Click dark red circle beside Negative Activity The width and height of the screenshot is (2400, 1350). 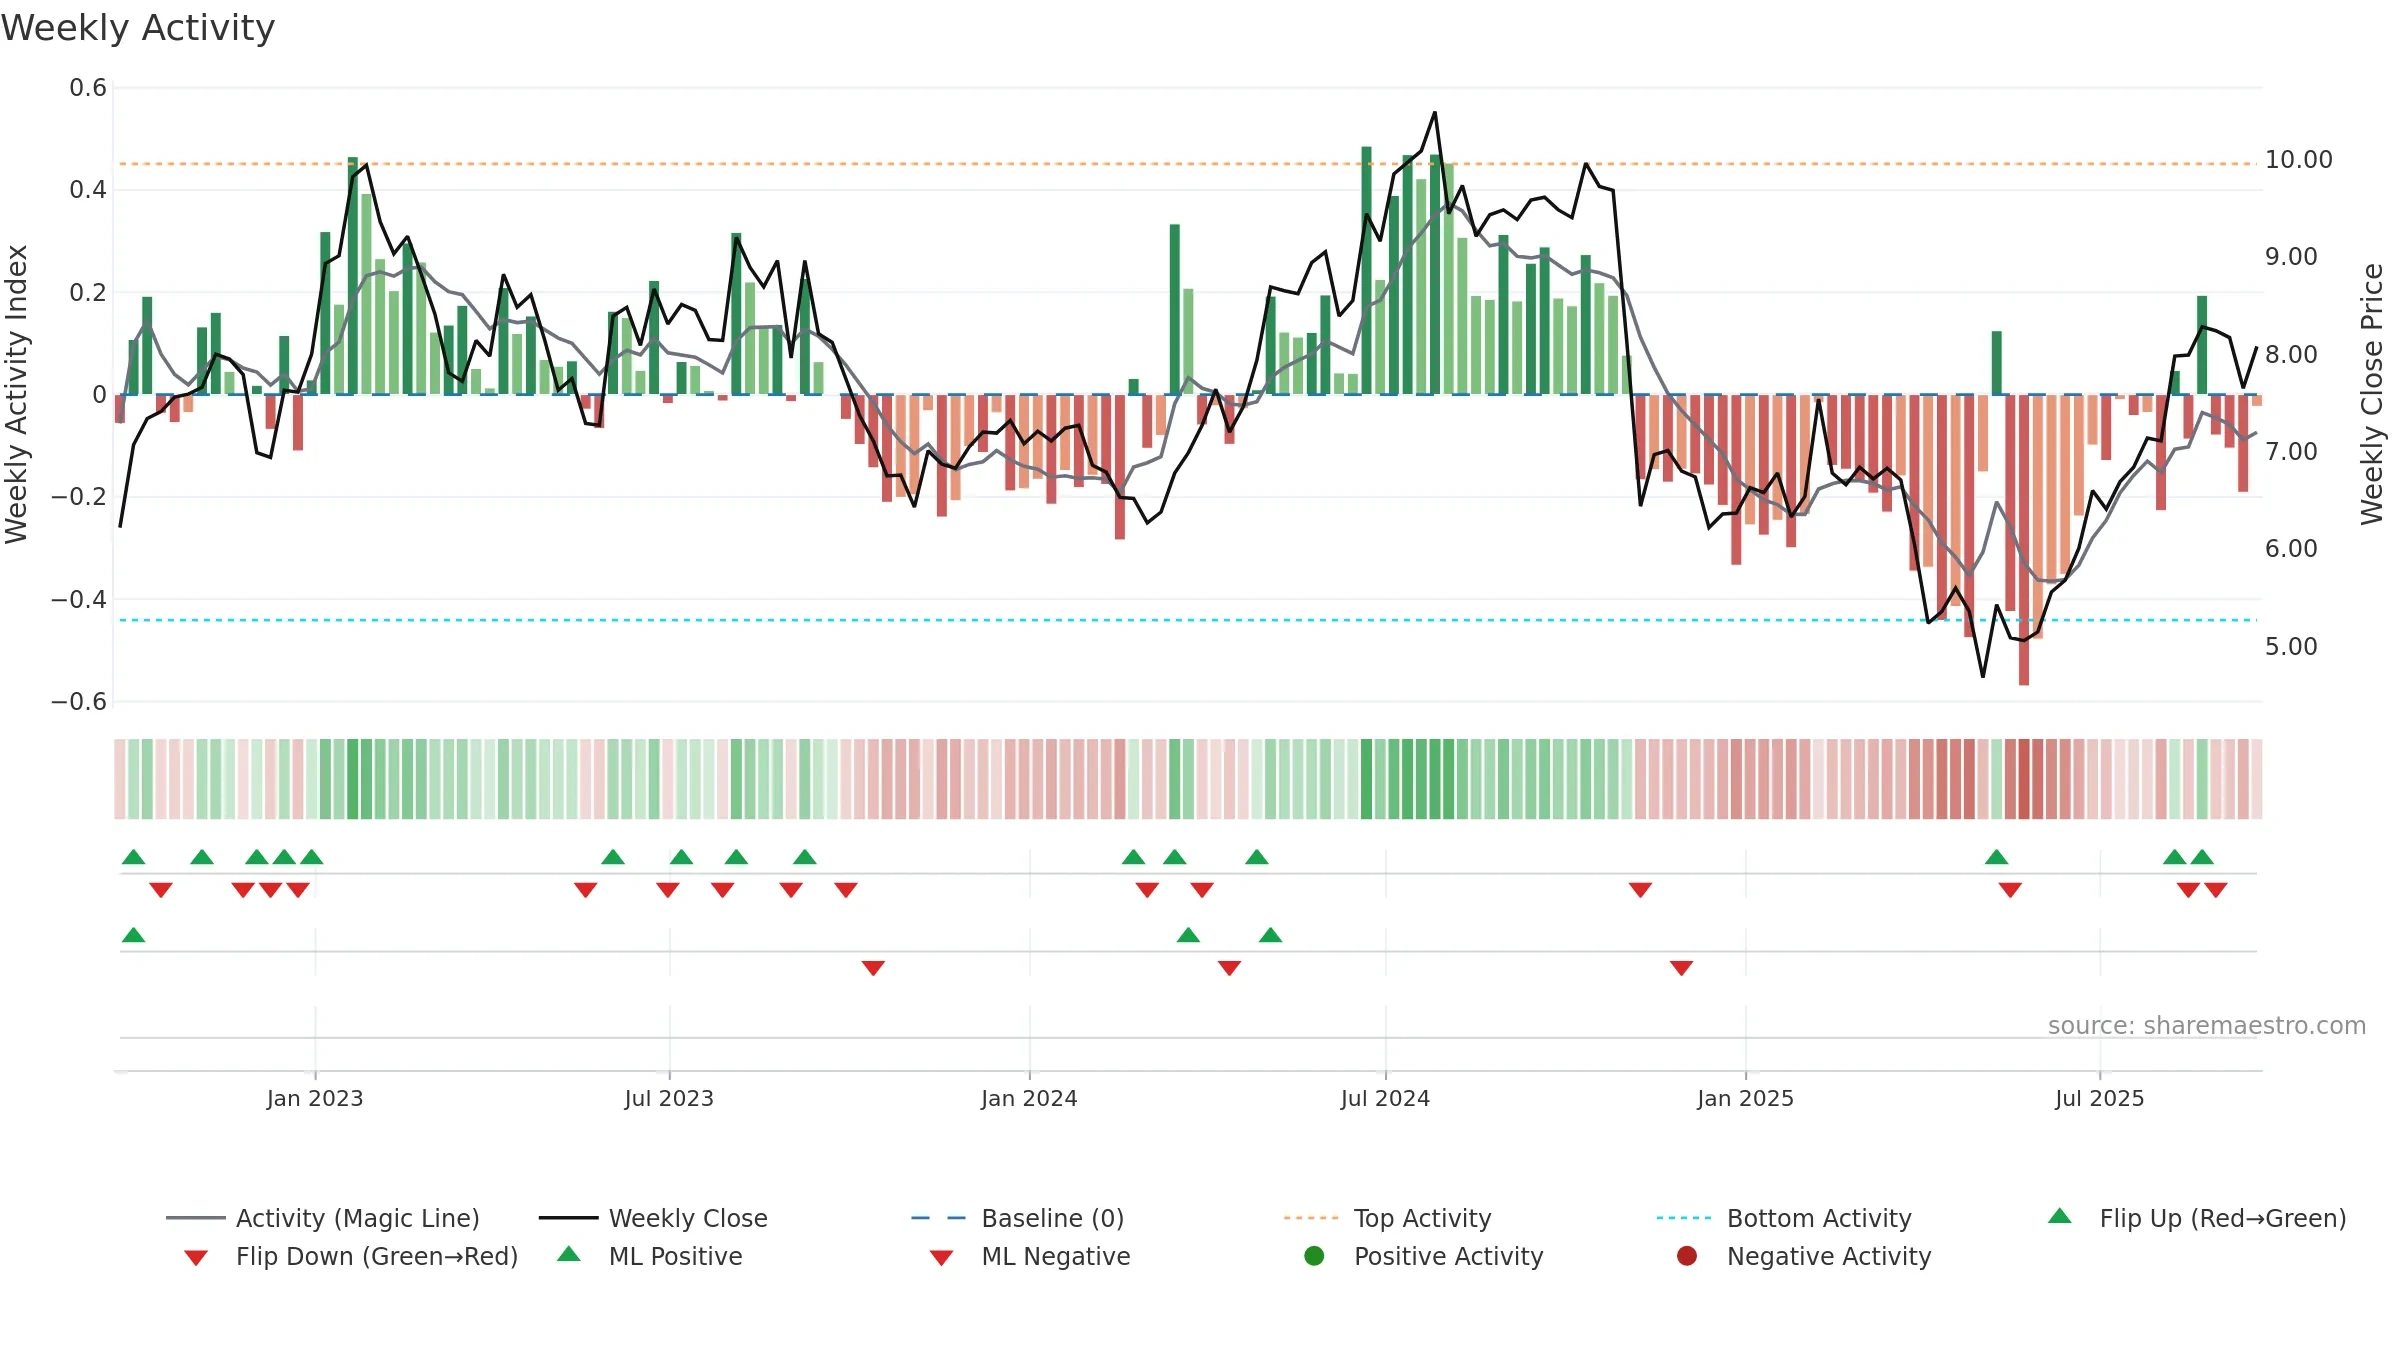[x=1687, y=1256]
